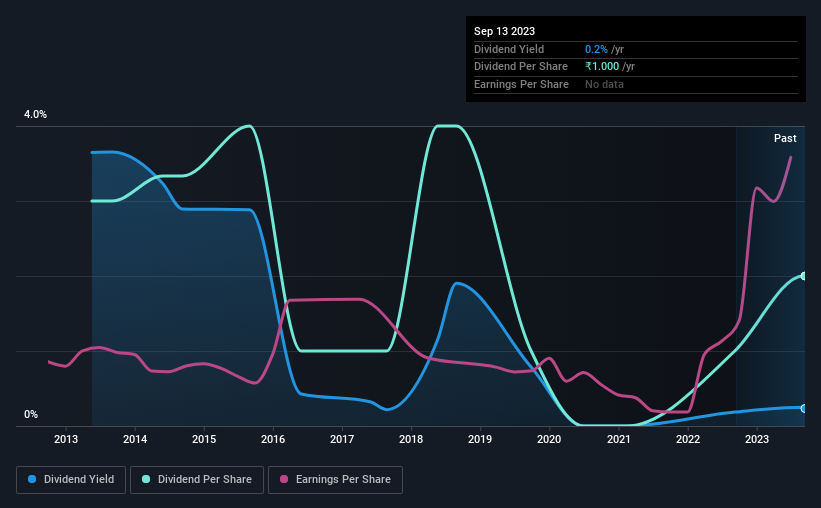The height and width of the screenshot is (508, 821).
Task: Click the 2017 x-axis label
Action: click(x=342, y=439)
